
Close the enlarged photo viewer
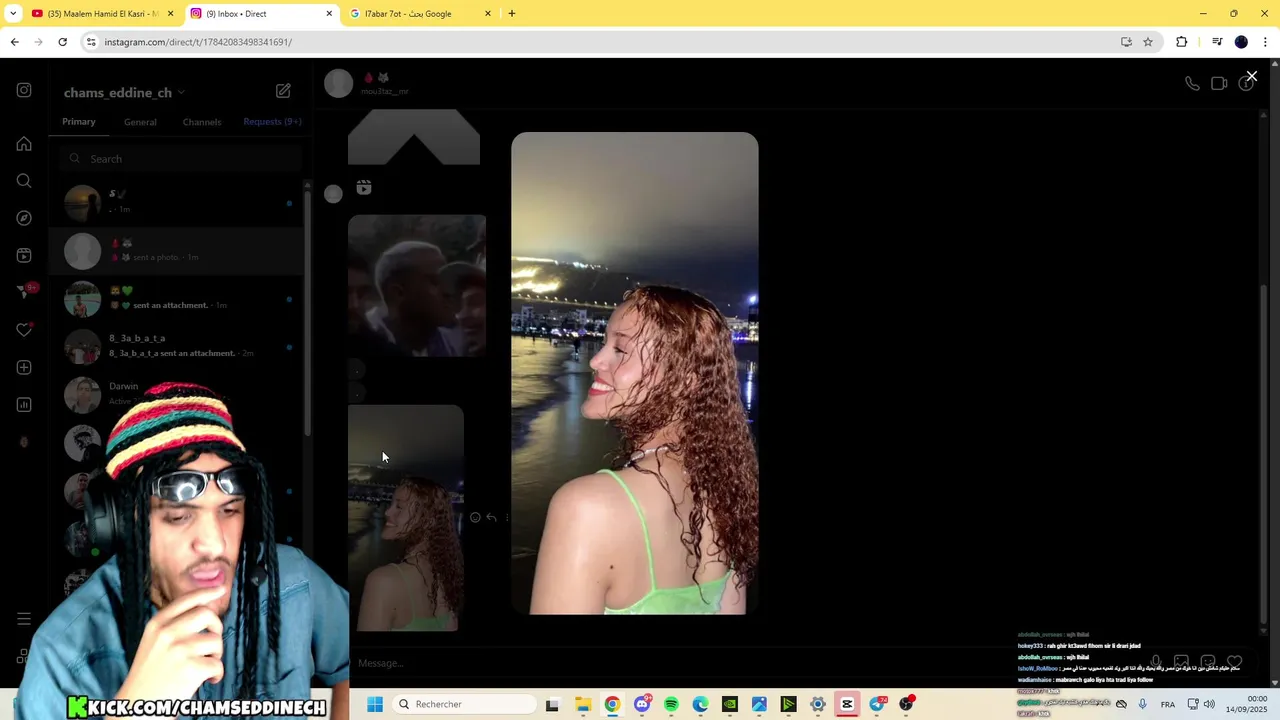click(1251, 76)
